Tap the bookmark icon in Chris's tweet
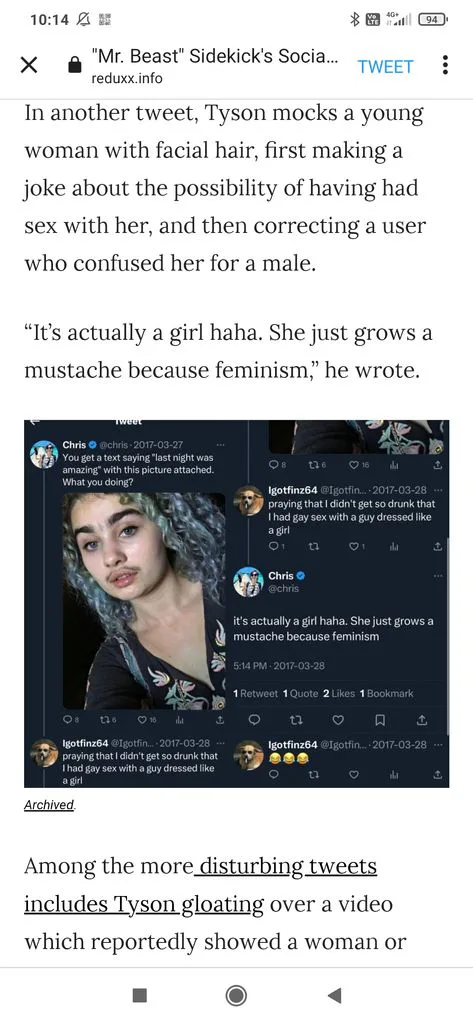Image resolution: width=473 pixels, height=1024 pixels. pos(380,720)
